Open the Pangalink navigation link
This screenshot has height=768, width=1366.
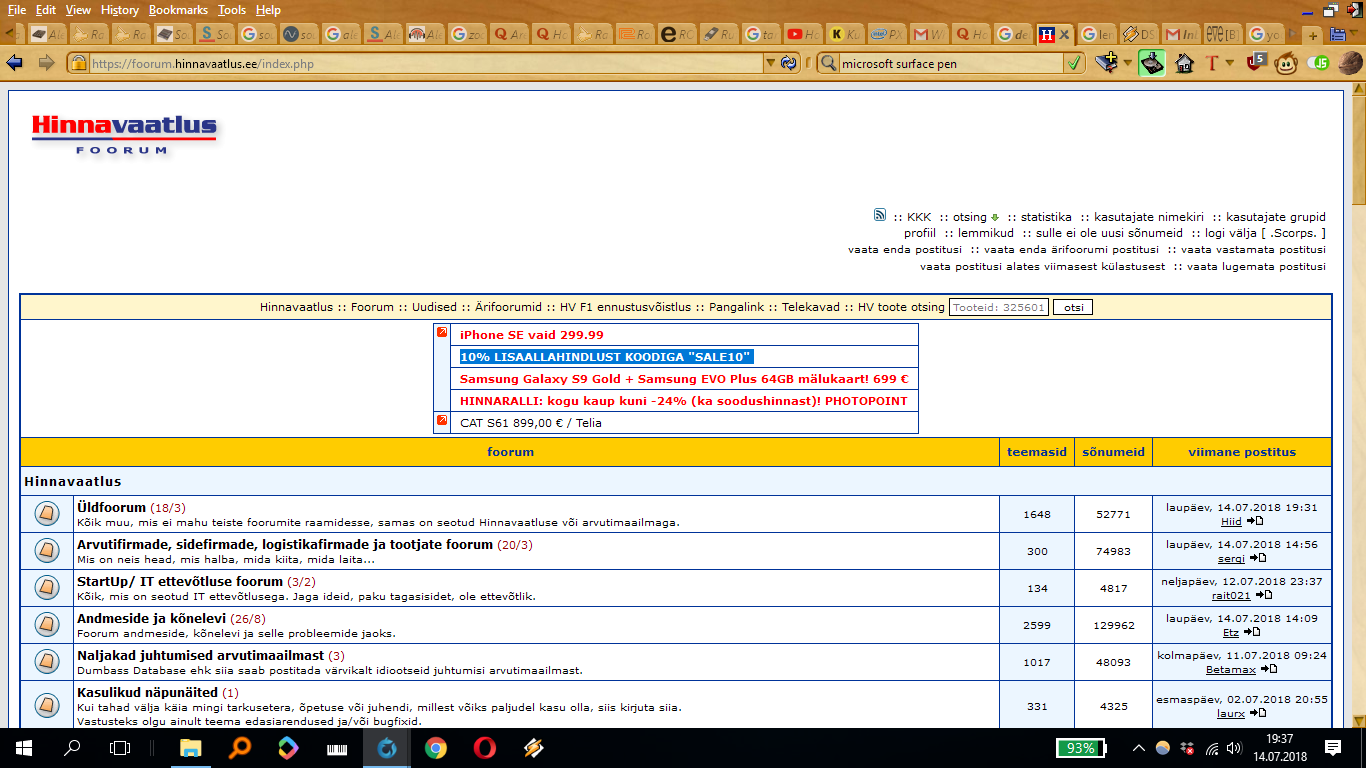click(x=735, y=307)
